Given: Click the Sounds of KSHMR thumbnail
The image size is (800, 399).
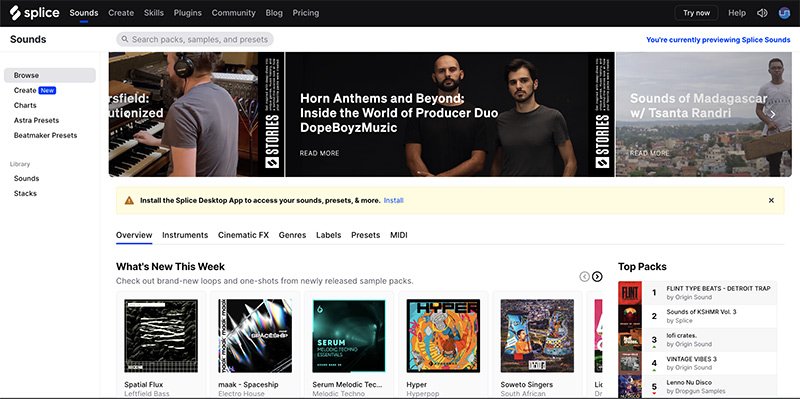Looking at the screenshot, I should click(x=630, y=316).
